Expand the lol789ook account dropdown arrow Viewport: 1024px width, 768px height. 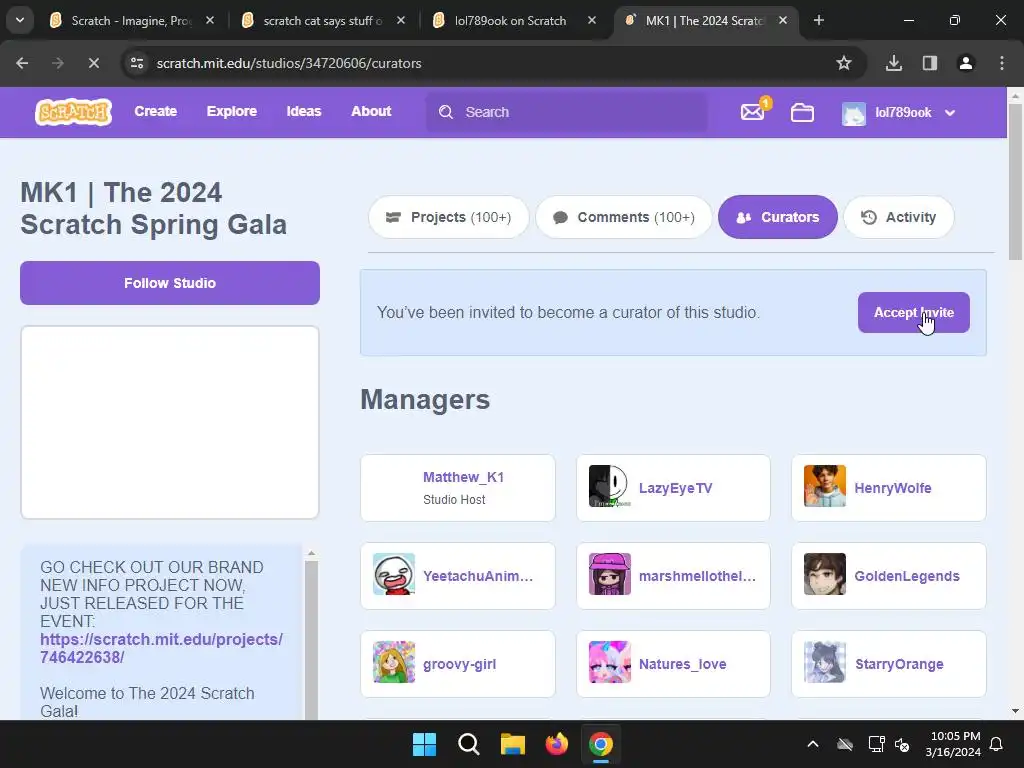tap(950, 113)
